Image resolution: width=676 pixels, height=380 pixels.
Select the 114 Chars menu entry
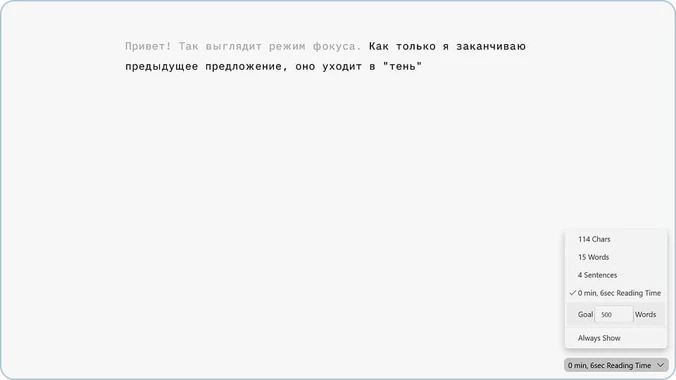[x=615, y=239]
